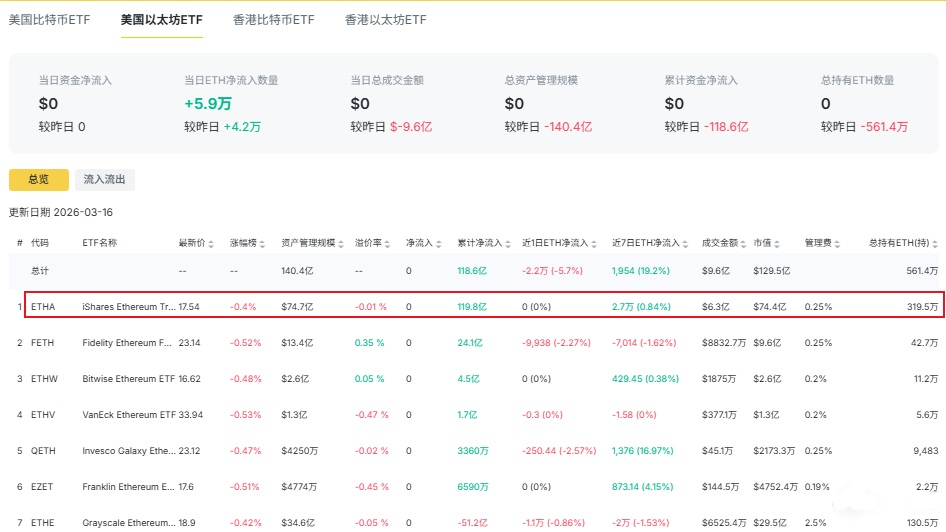Sort by 最新价 column arrows
The height and width of the screenshot is (532, 946).
coord(211,244)
